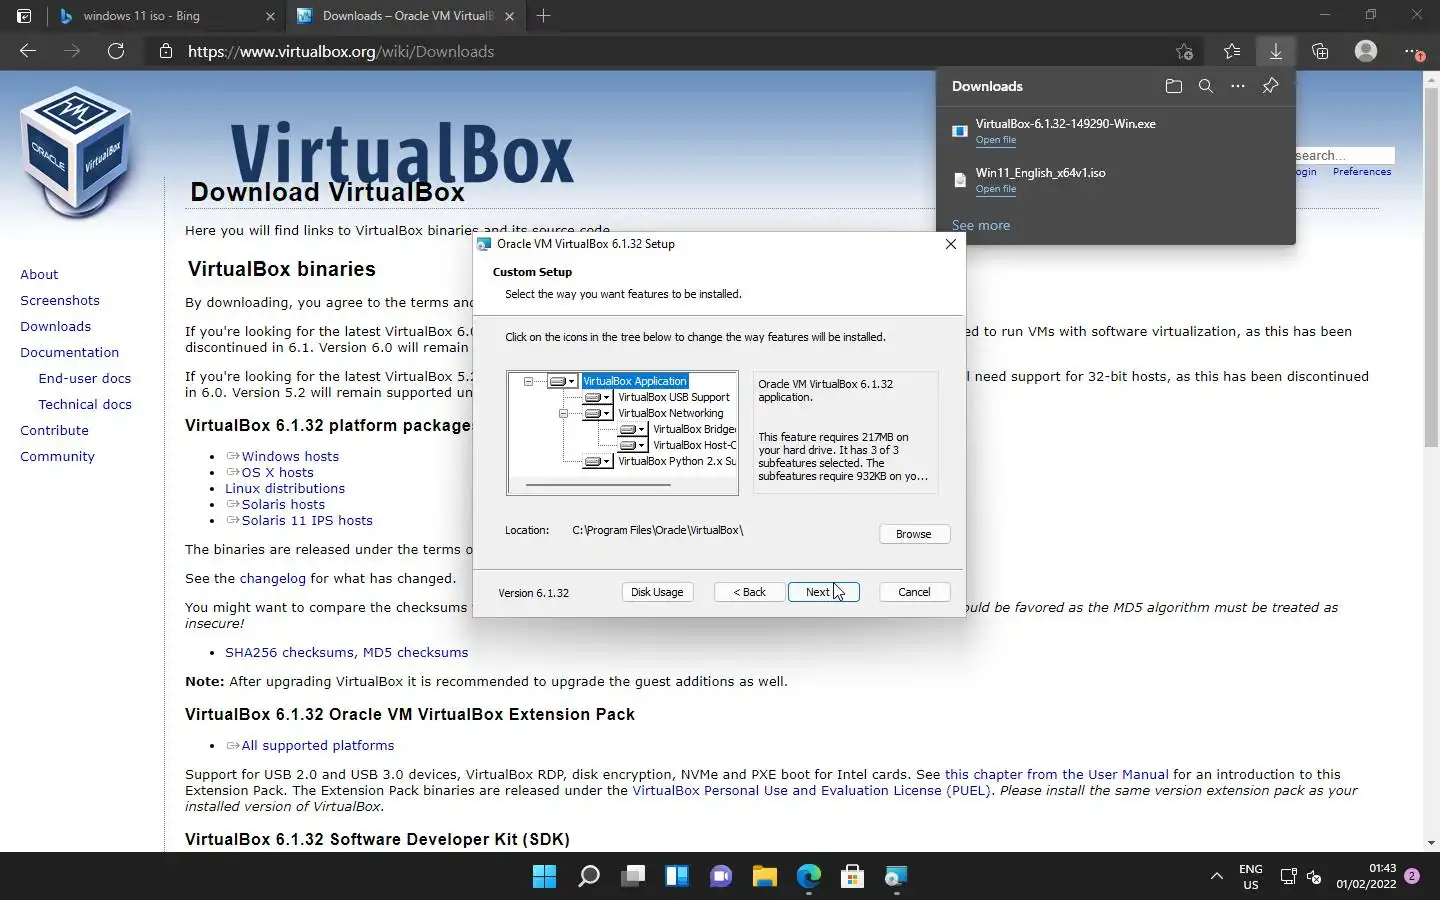The height and width of the screenshot is (900, 1440).
Task: Open taskbar Search icon
Action: [x=589, y=877]
